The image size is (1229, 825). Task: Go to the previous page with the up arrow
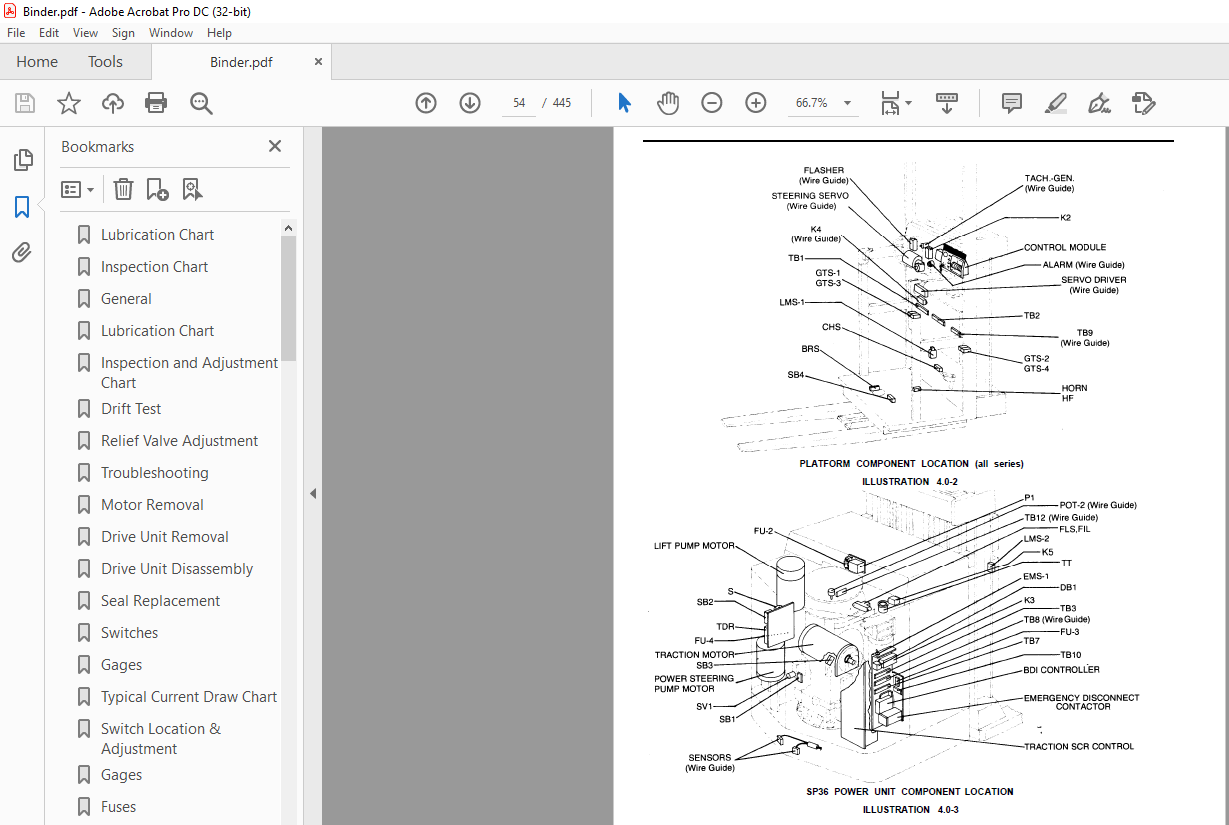pos(426,103)
